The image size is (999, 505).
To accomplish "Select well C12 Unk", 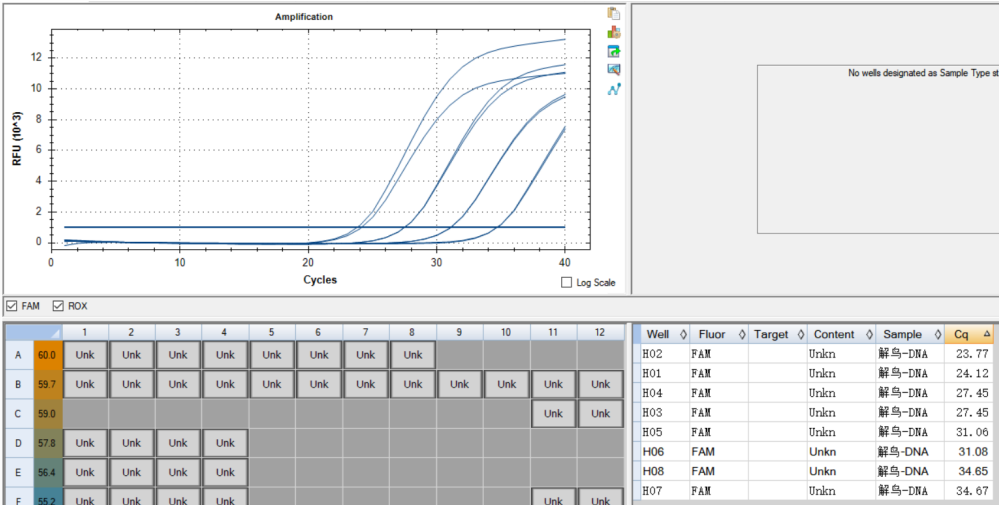I will pos(600,413).
